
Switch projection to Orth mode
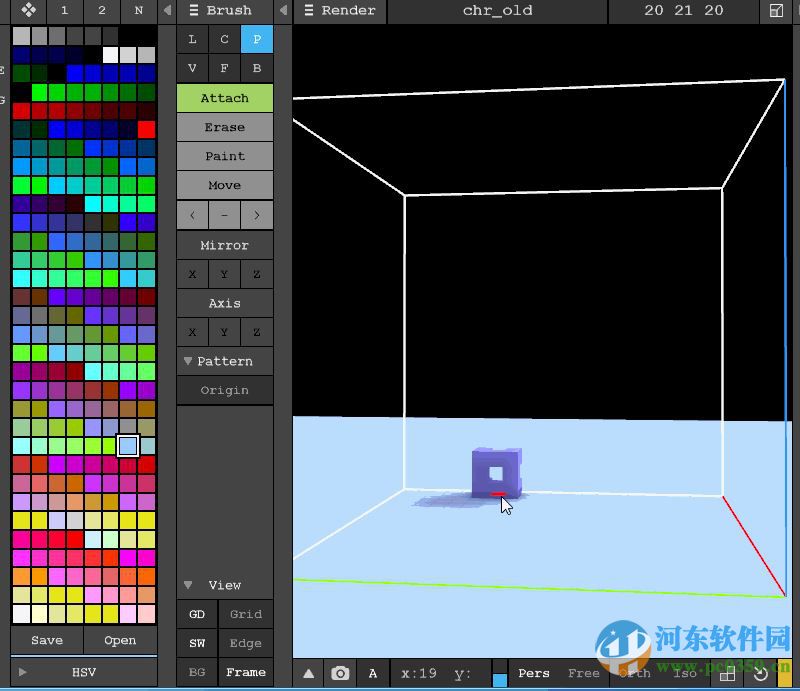point(637,673)
